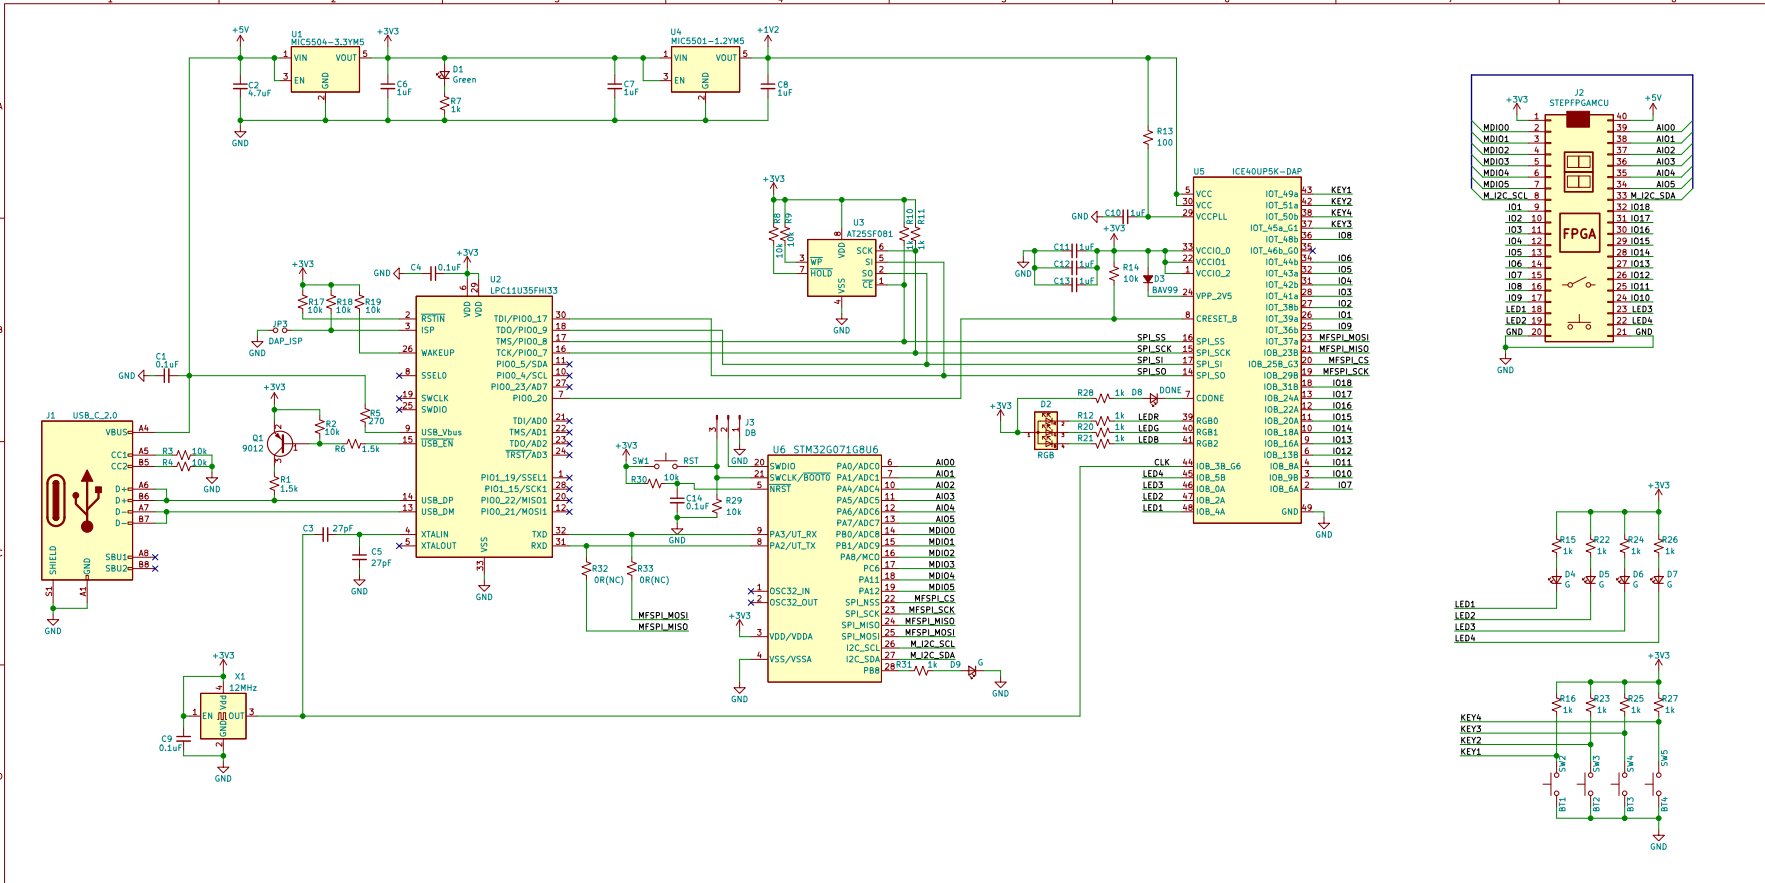The height and width of the screenshot is (883, 1765).
Task: Select the J2 STEPFPGAMCU module symbol
Action: click(1579, 228)
